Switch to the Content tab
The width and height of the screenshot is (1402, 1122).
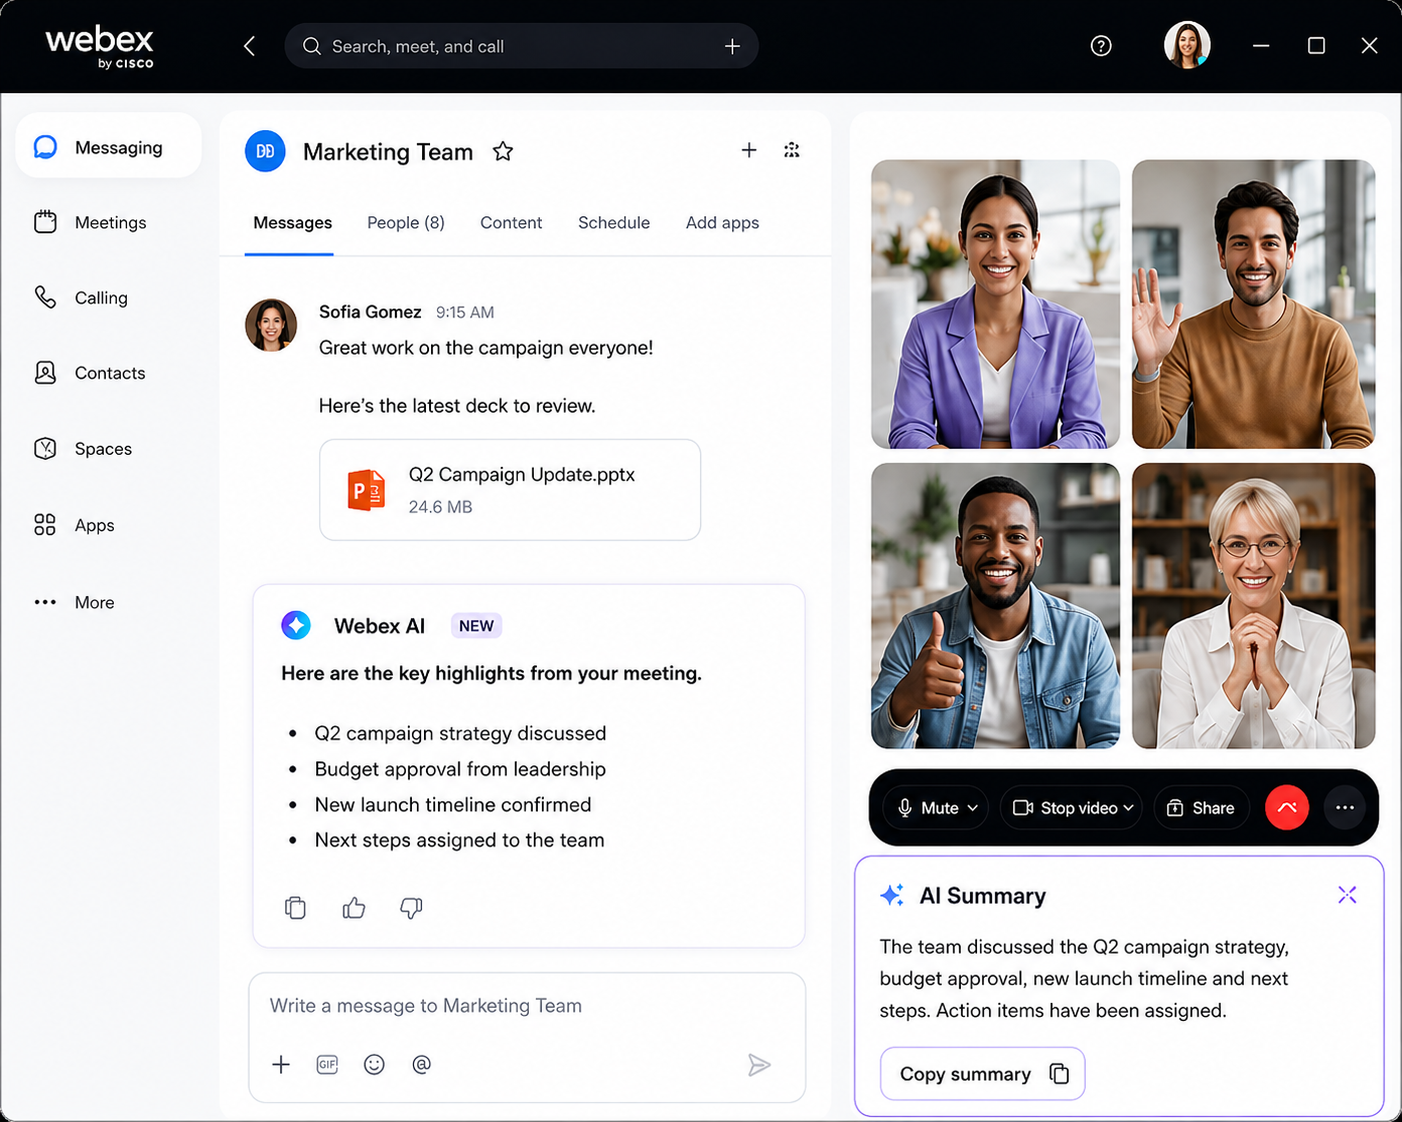click(x=511, y=223)
